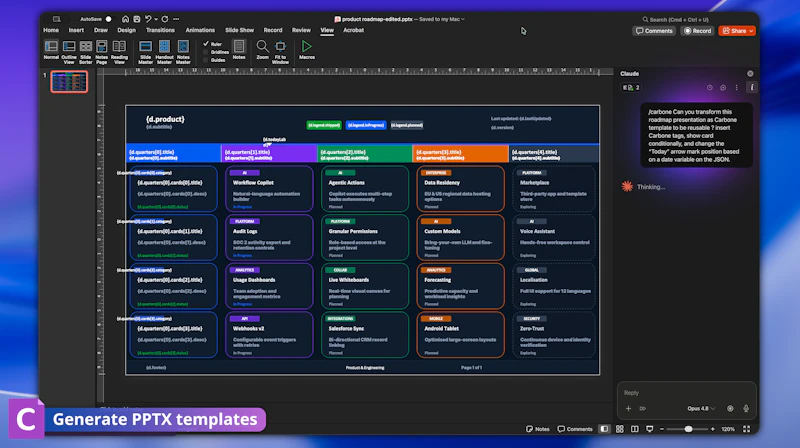This screenshot has width=800, height=448.
Task: Select the {d.product} title text
Action: [165, 119]
